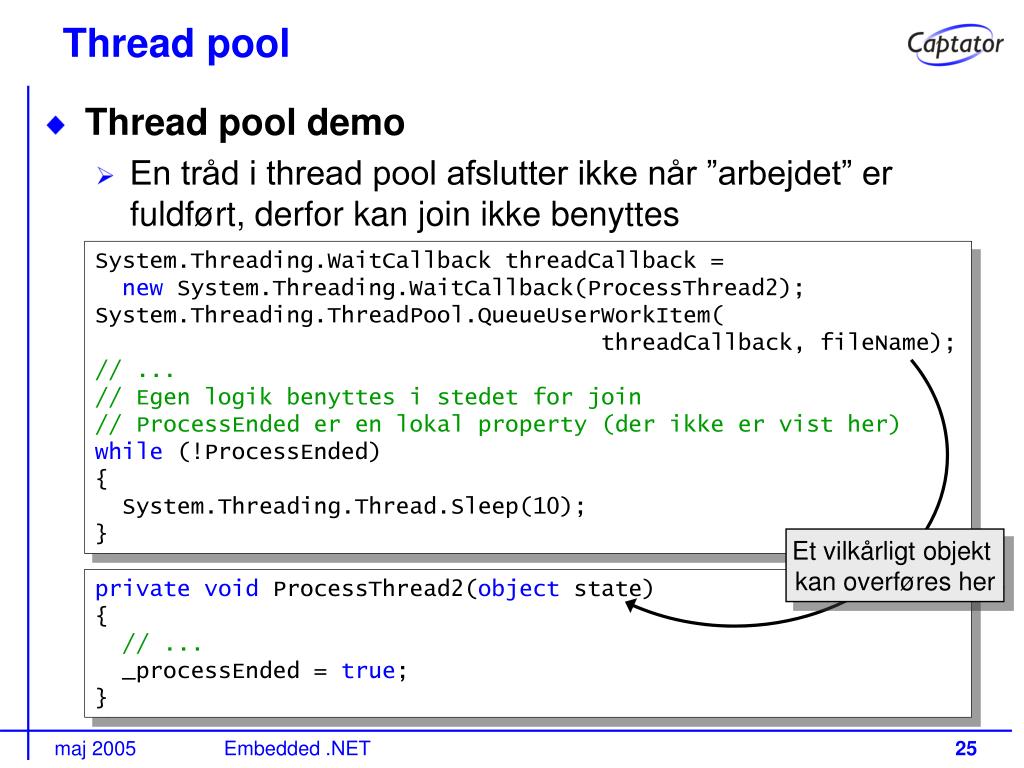Screen dimensions: 1024x768
Task: Click the comment "// ProcessEnded er en lokal property"
Action: (x=342, y=424)
